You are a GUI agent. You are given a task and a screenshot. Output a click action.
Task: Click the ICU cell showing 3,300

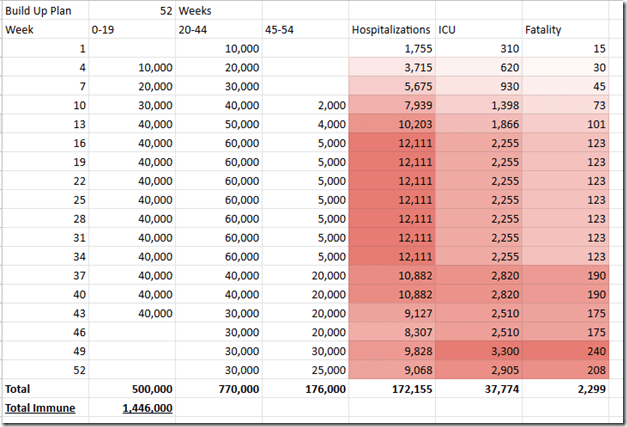point(497,352)
